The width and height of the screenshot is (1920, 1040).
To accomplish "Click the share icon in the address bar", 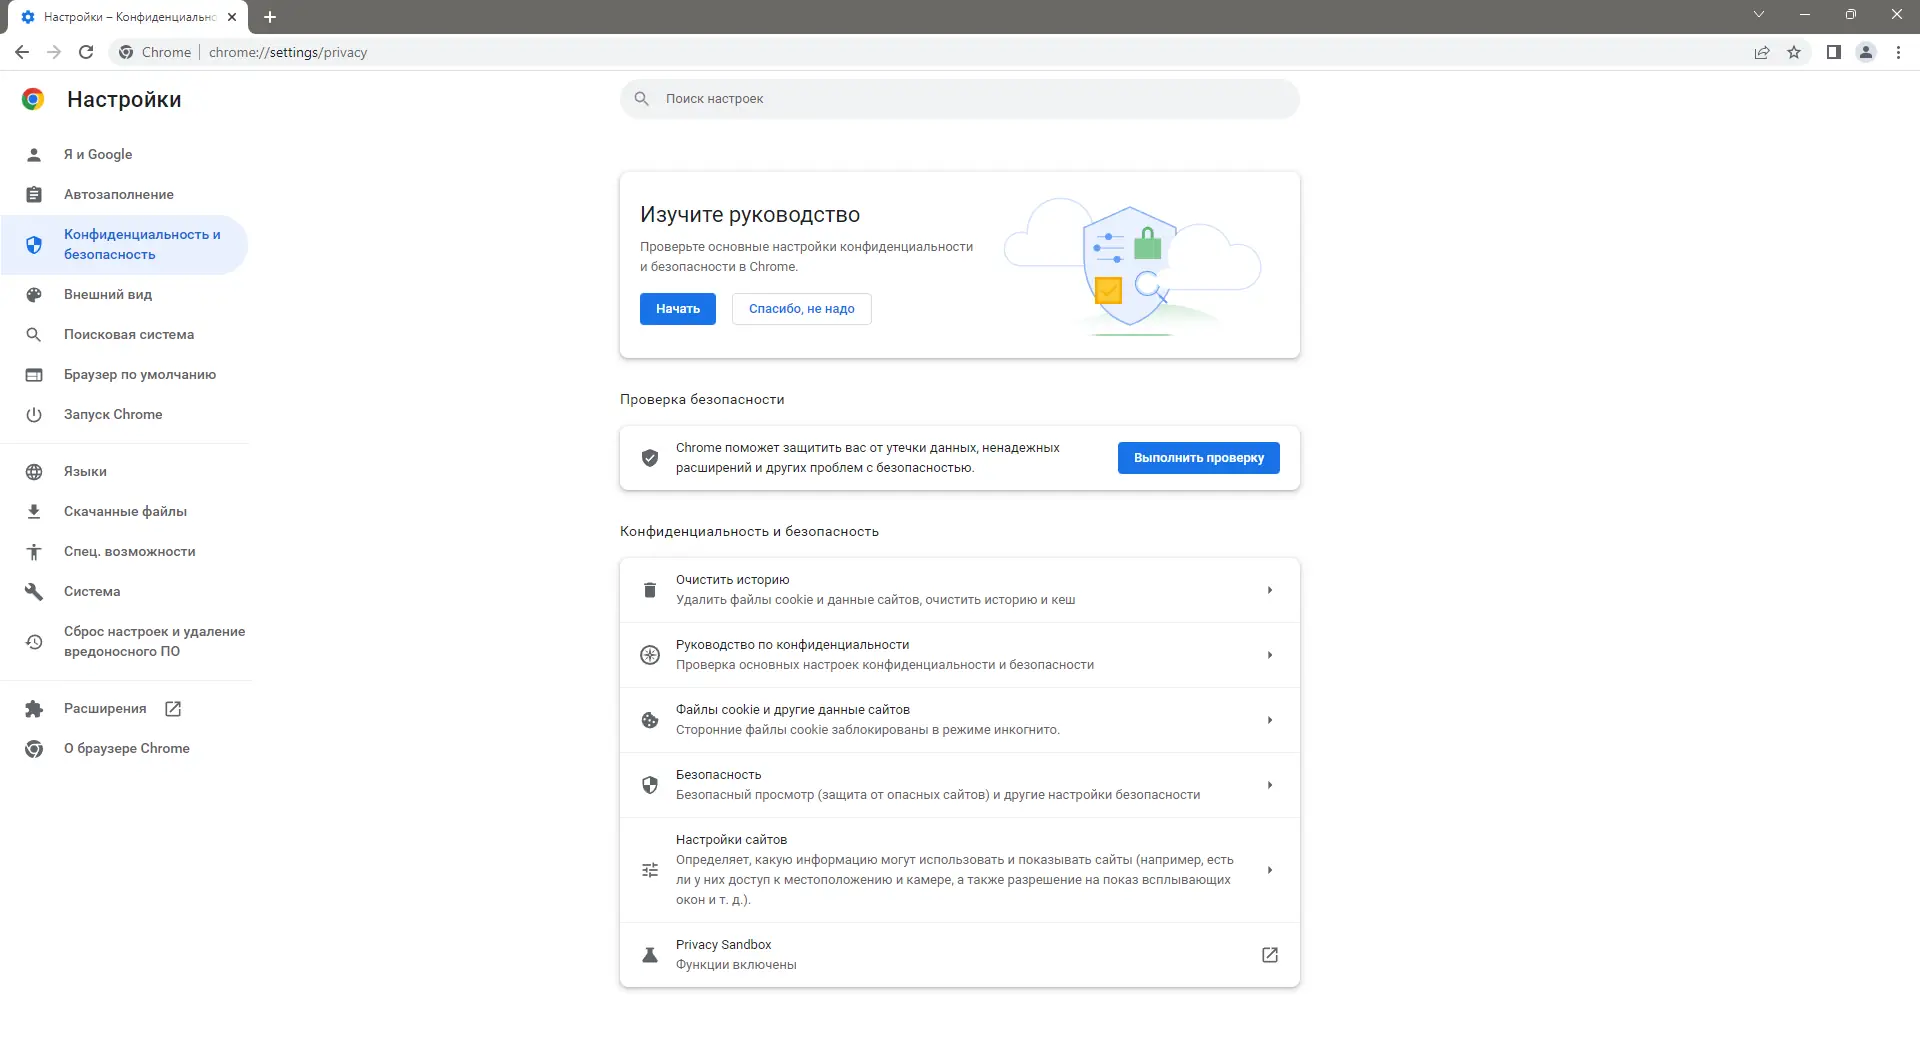I will pyautogui.click(x=1762, y=52).
